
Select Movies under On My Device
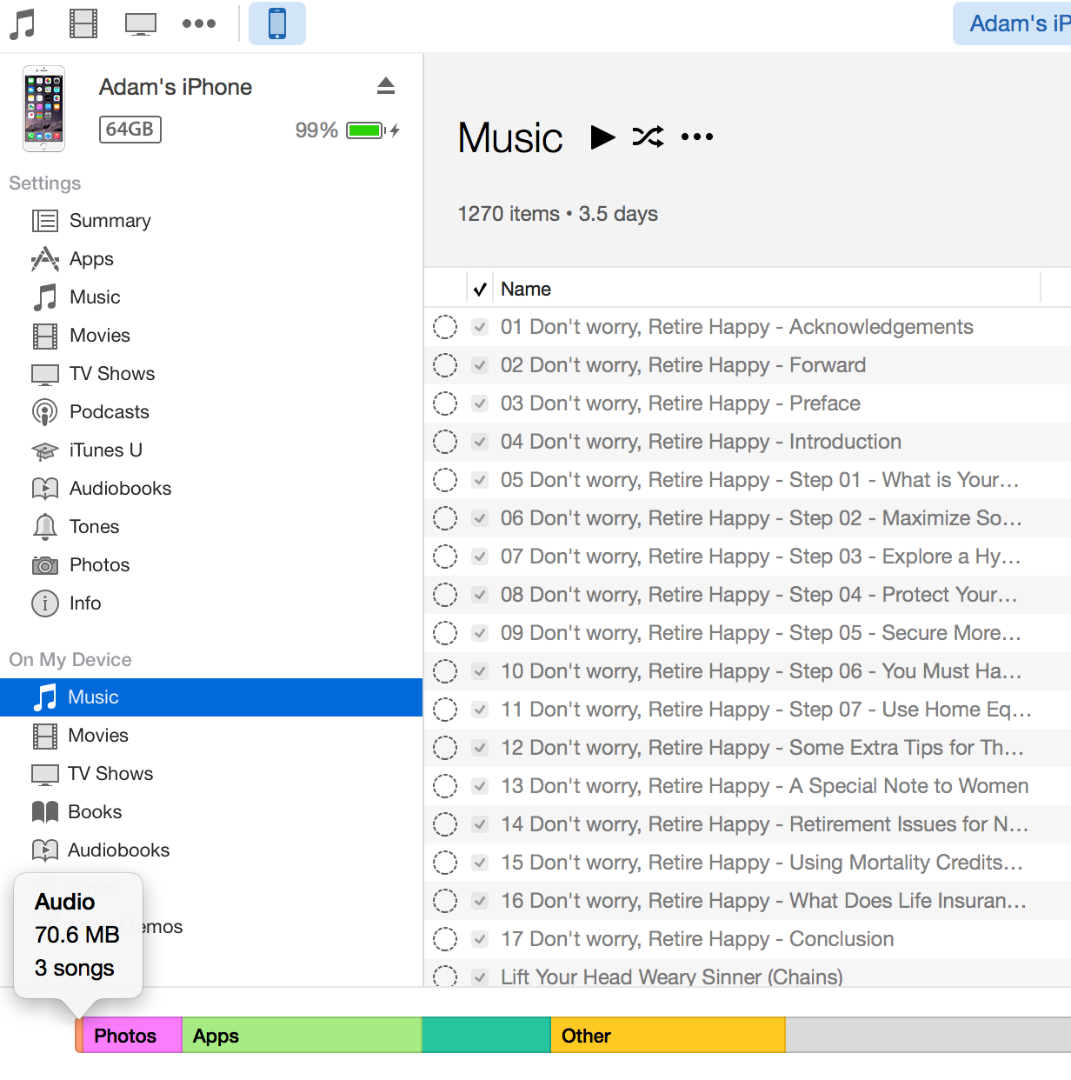pyautogui.click(x=80, y=736)
